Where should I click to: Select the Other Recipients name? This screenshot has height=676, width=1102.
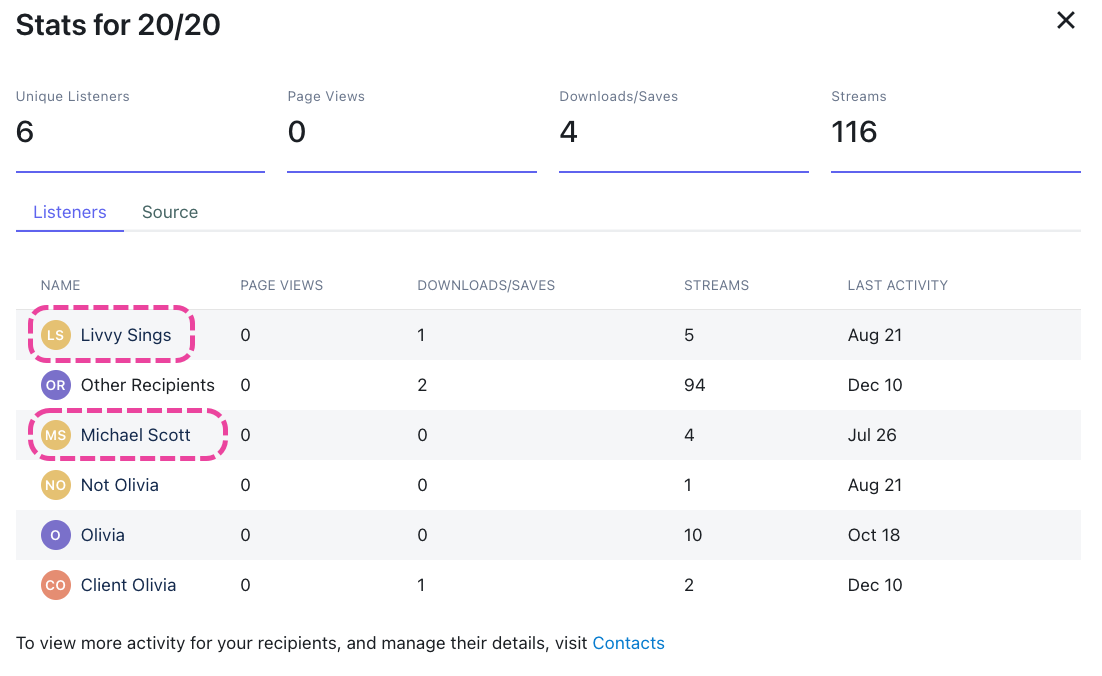[148, 385]
